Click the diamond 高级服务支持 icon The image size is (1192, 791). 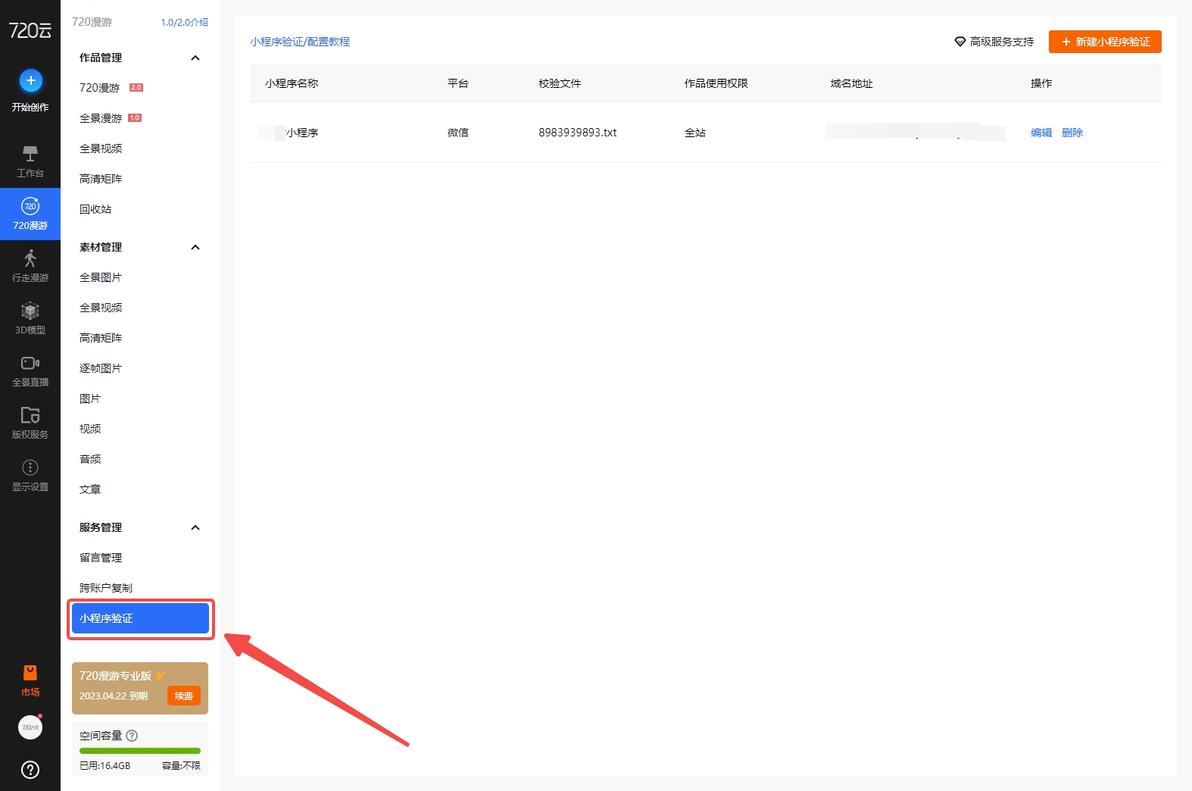[x=960, y=42]
